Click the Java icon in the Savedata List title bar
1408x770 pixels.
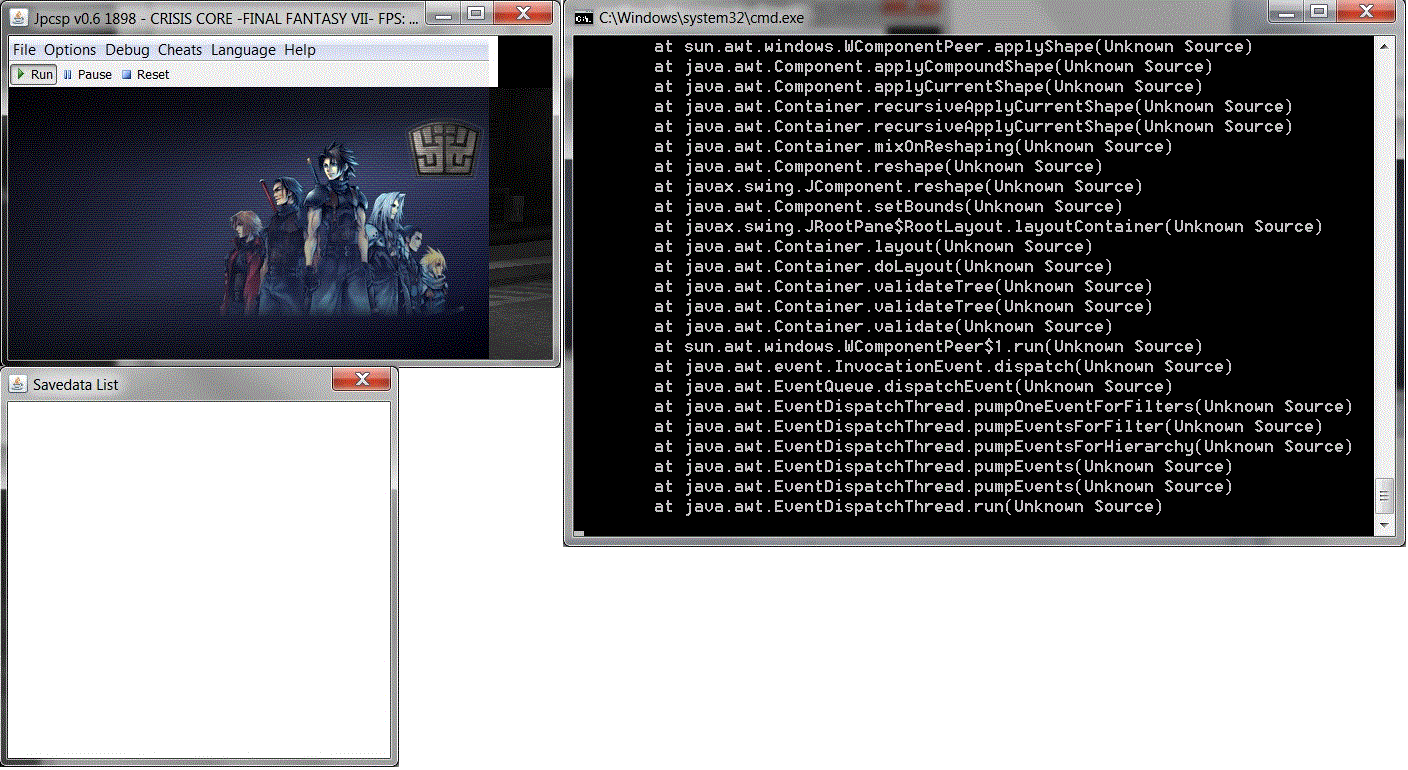[19, 384]
